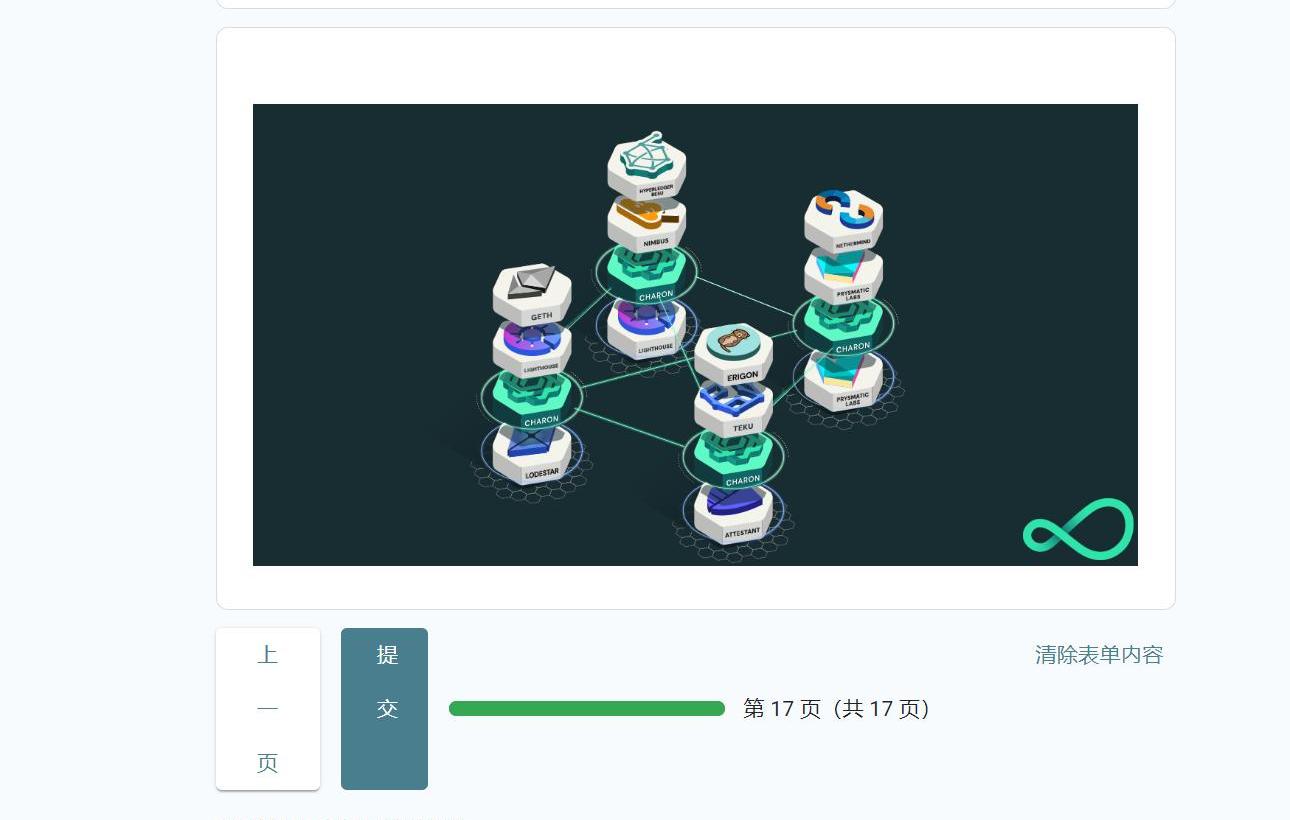This screenshot has height=820, width=1290.
Task: Click the green infinity logo
Action: (x=1078, y=526)
